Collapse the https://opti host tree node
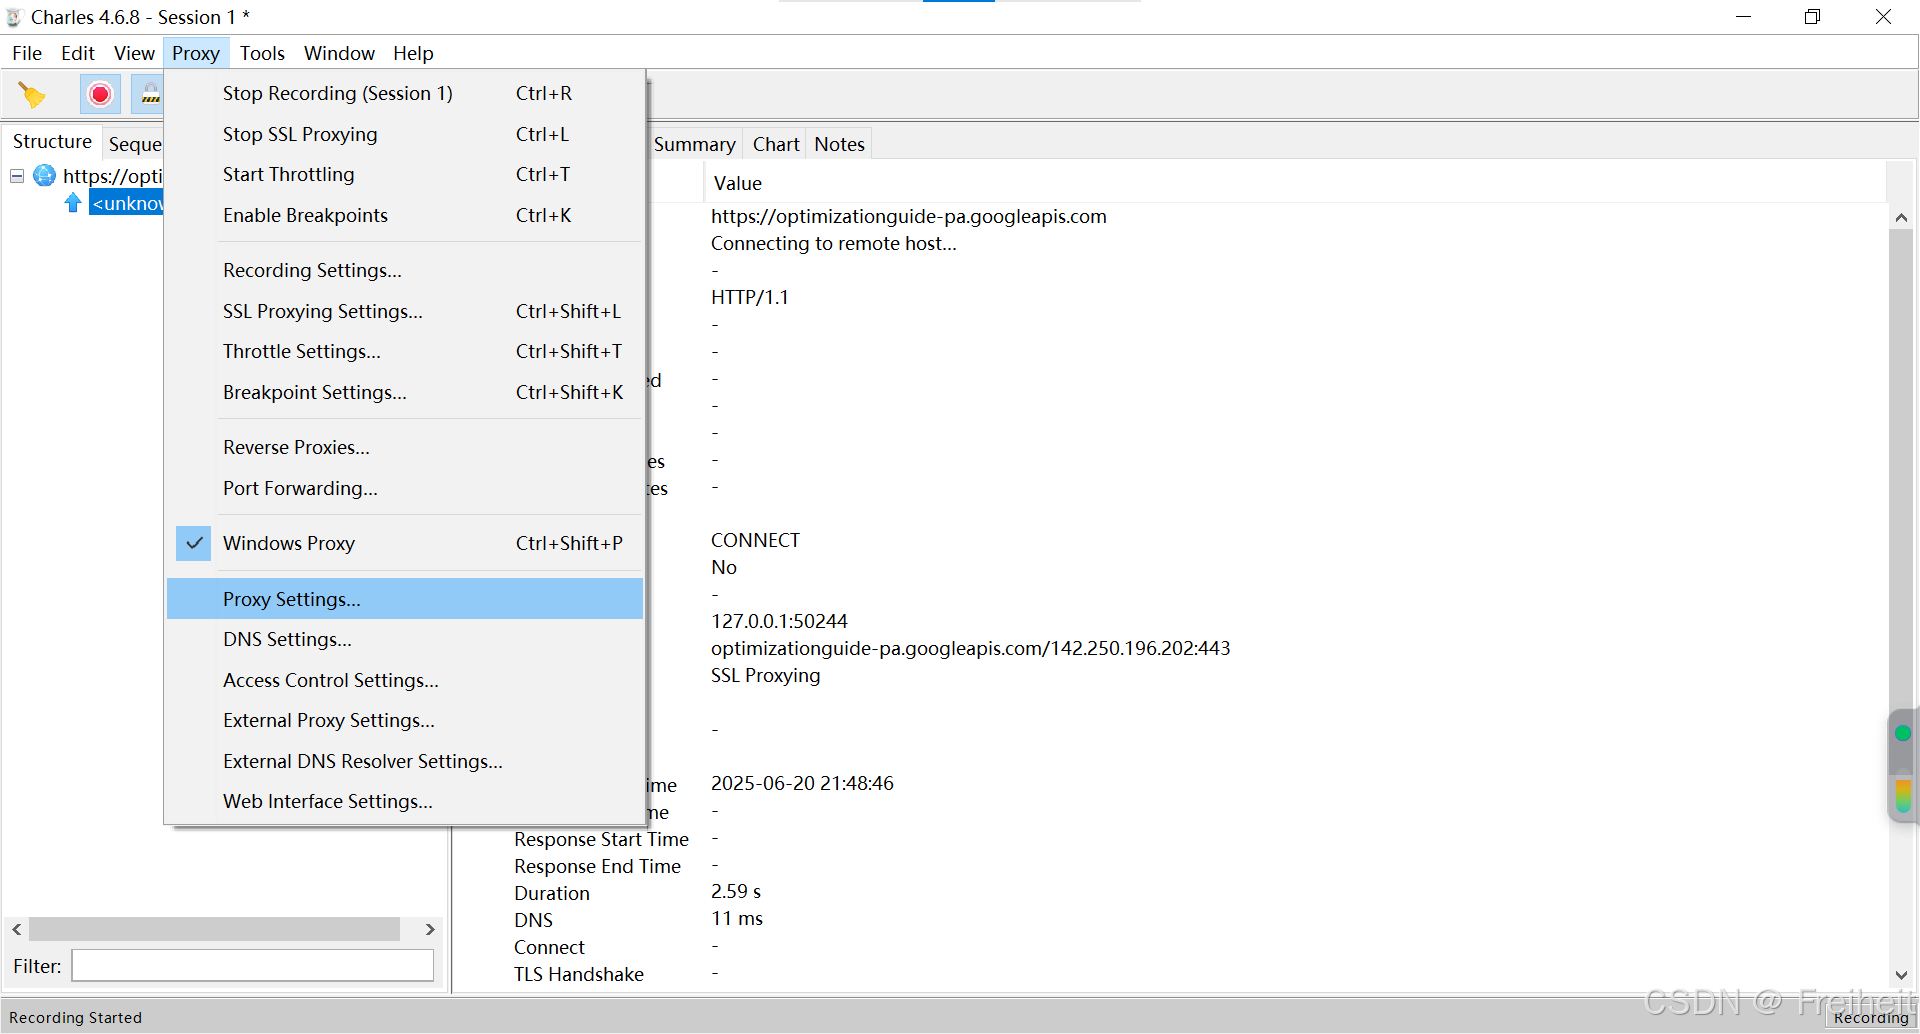Image resolution: width=1920 pixels, height=1034 pixels. [17, 176]
